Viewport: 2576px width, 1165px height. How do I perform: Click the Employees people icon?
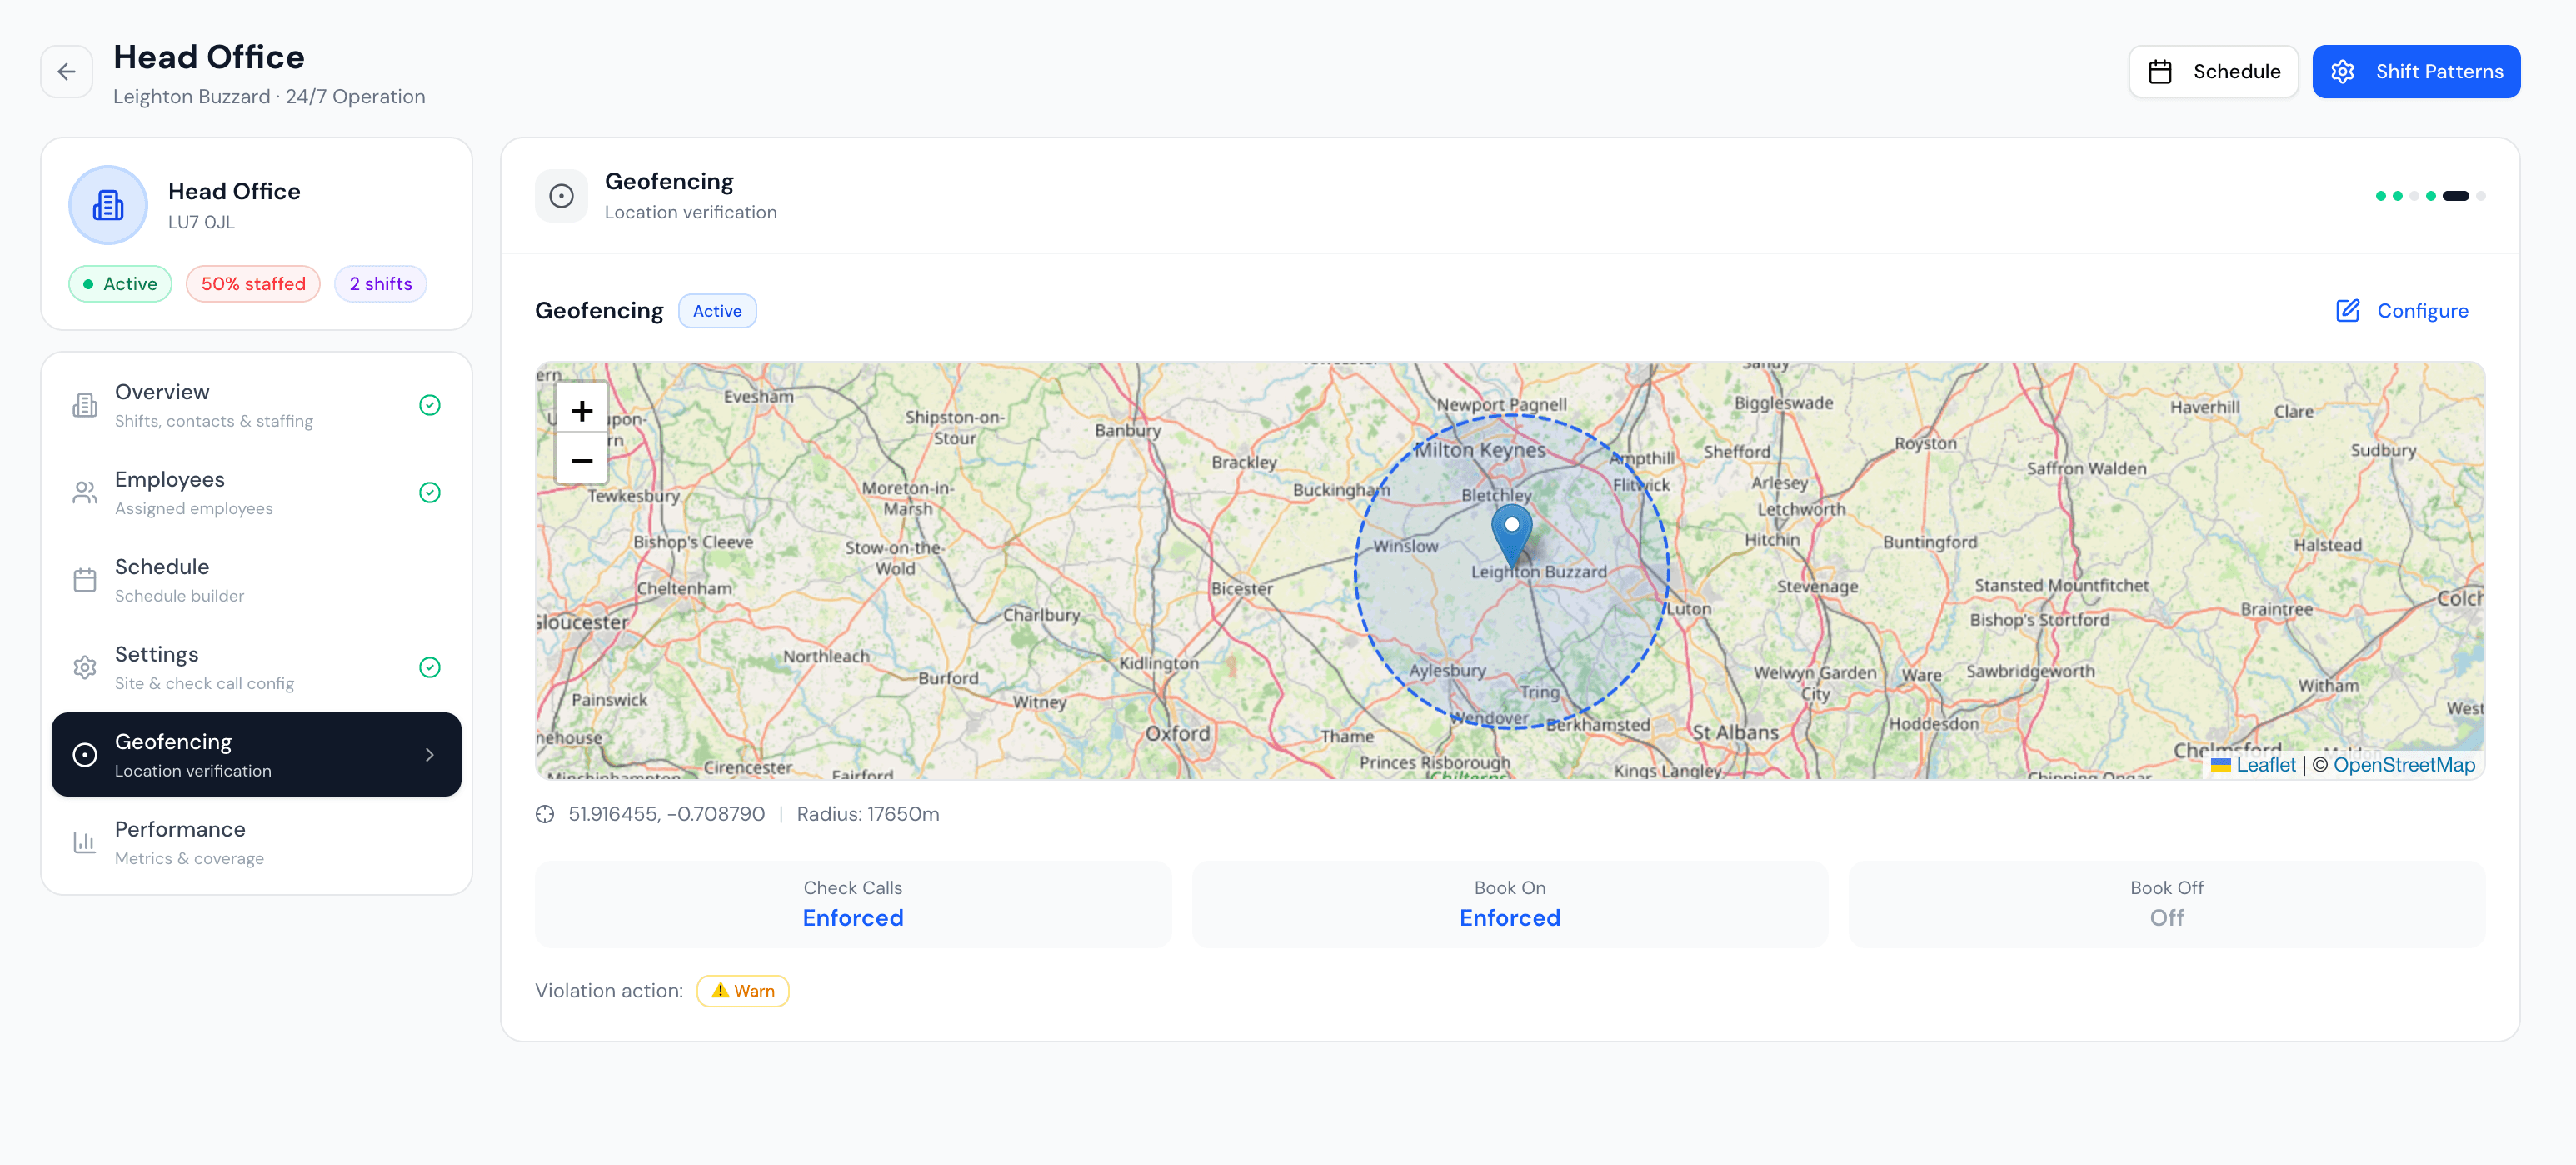pos(85,493)
